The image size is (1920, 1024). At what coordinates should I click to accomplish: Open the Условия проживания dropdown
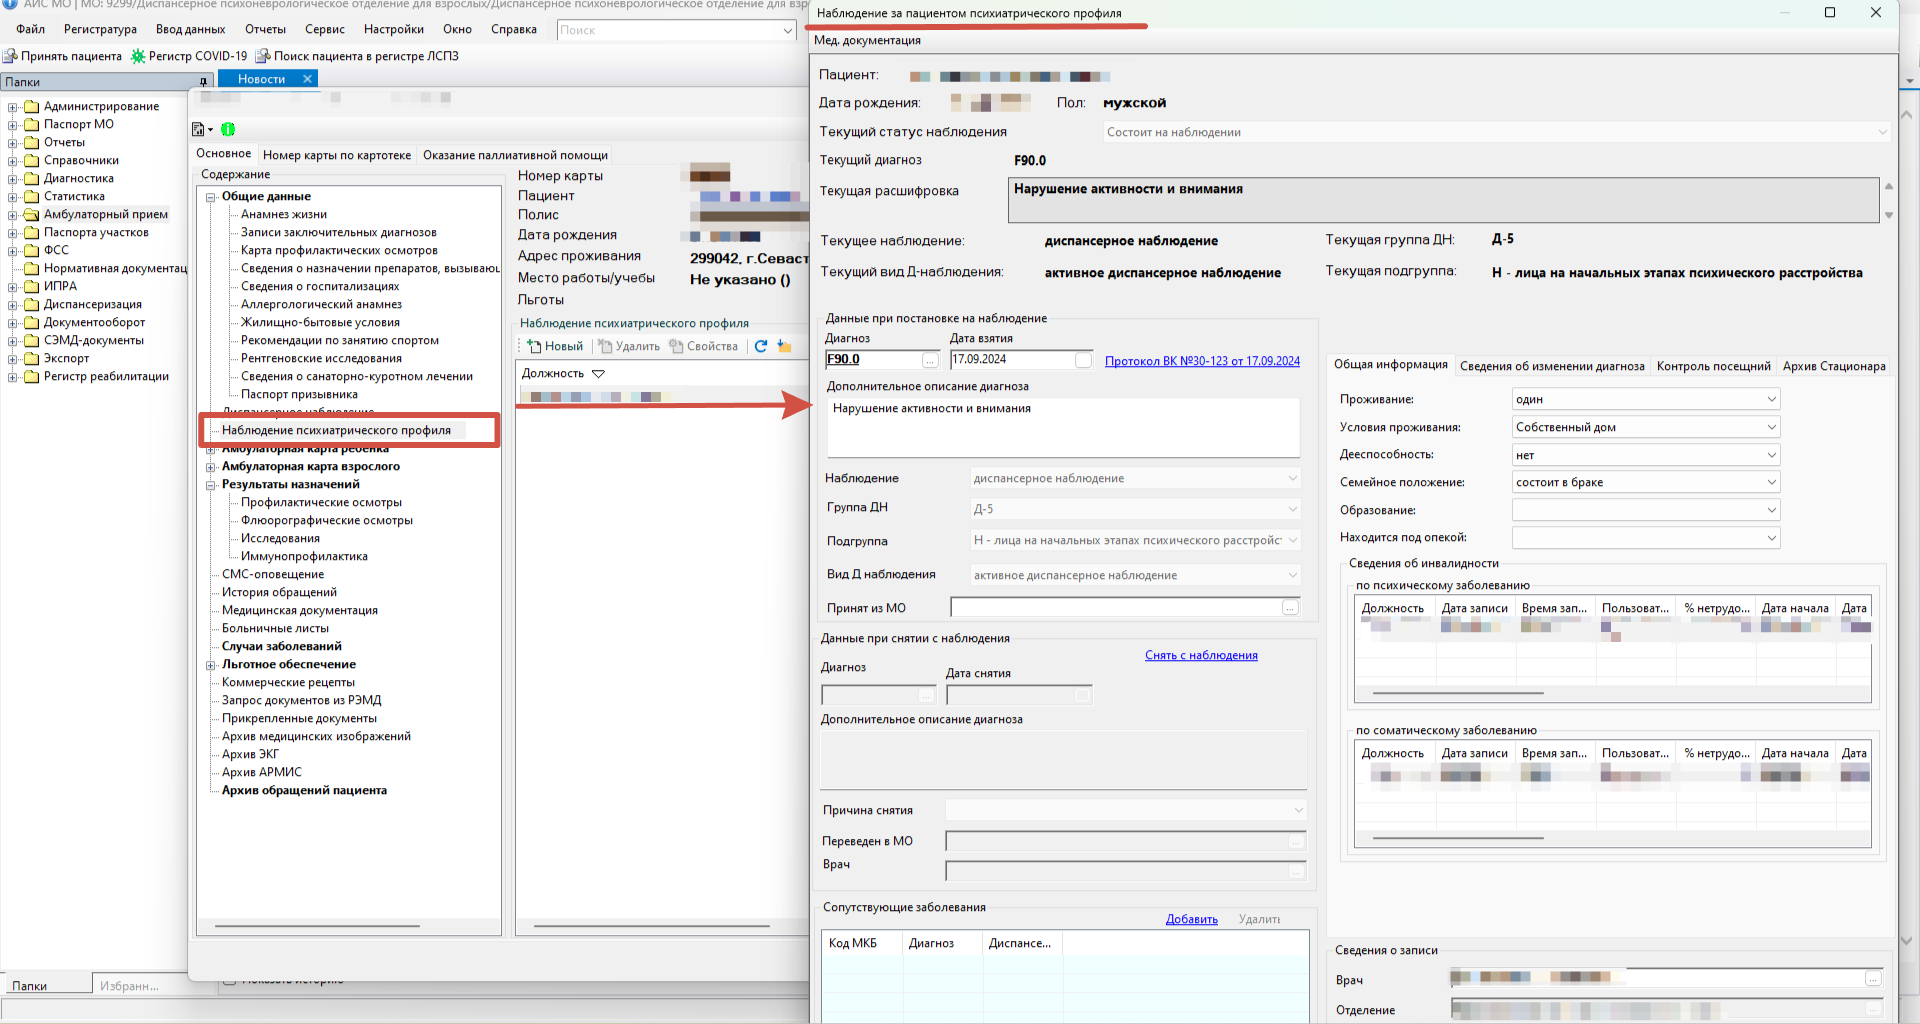[x=1771, y=427]
